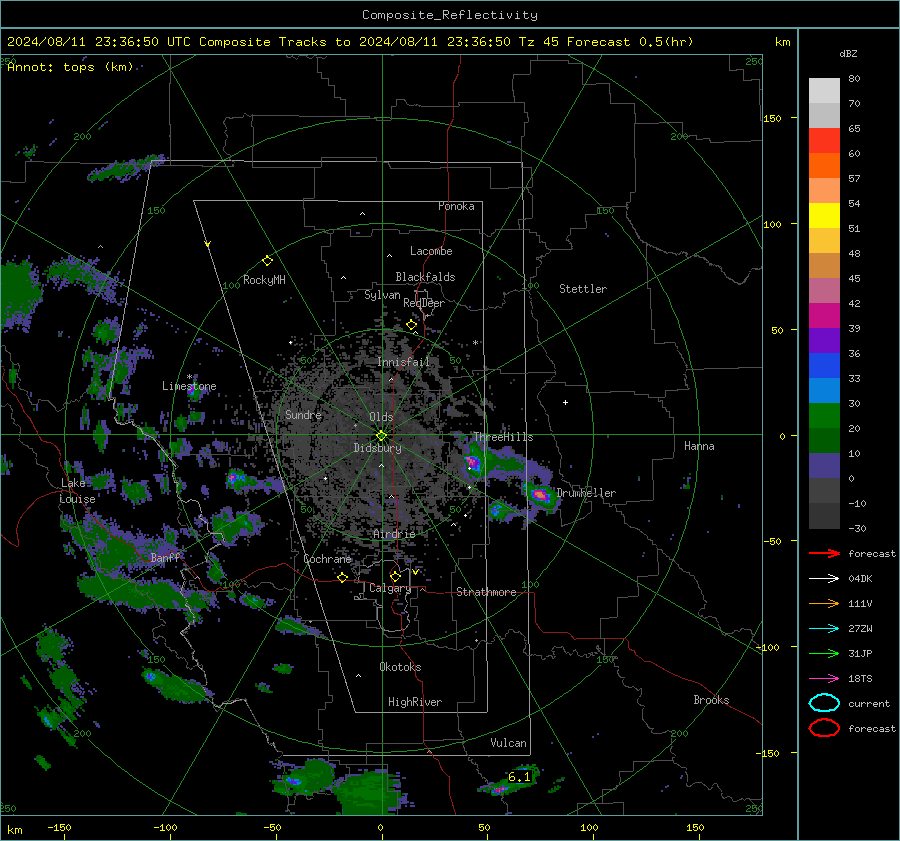The image size is (900, 841).
Task: Select the green 20–30 dBZ color swatch
Action: (824, 416)
